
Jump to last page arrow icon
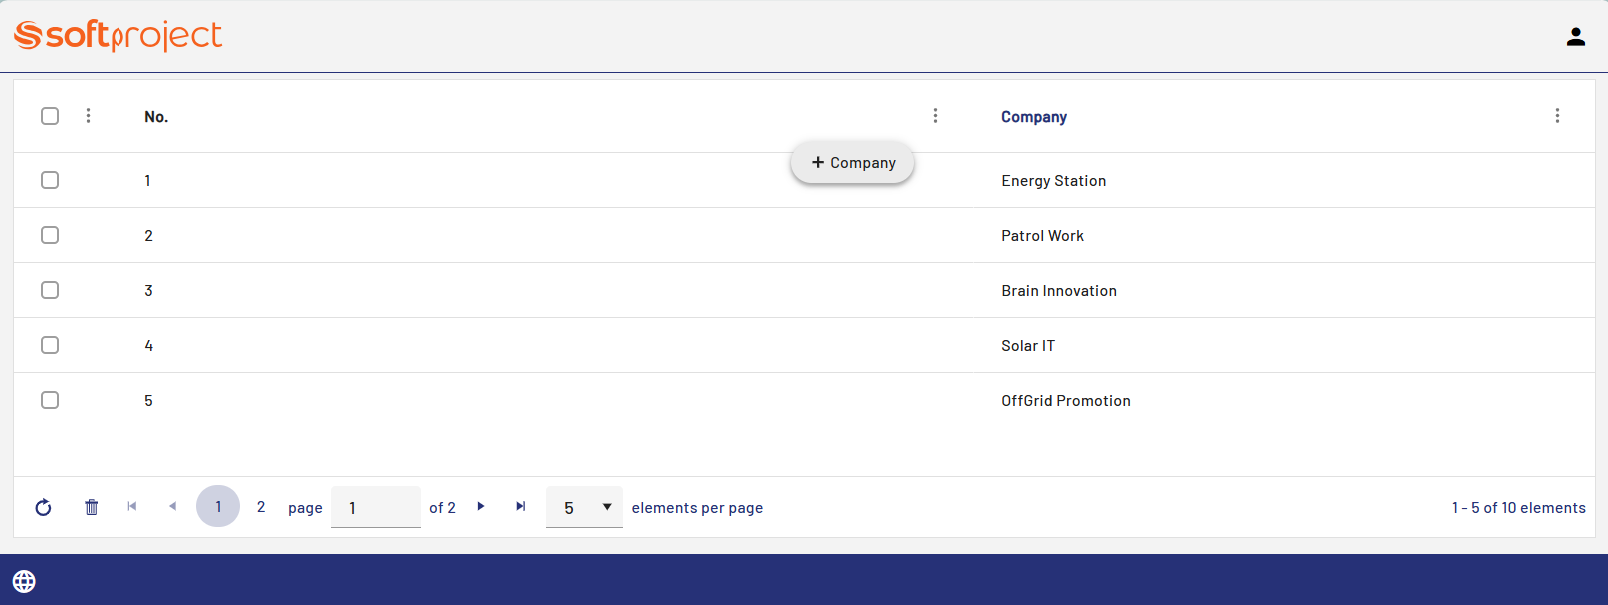[521, 506]
